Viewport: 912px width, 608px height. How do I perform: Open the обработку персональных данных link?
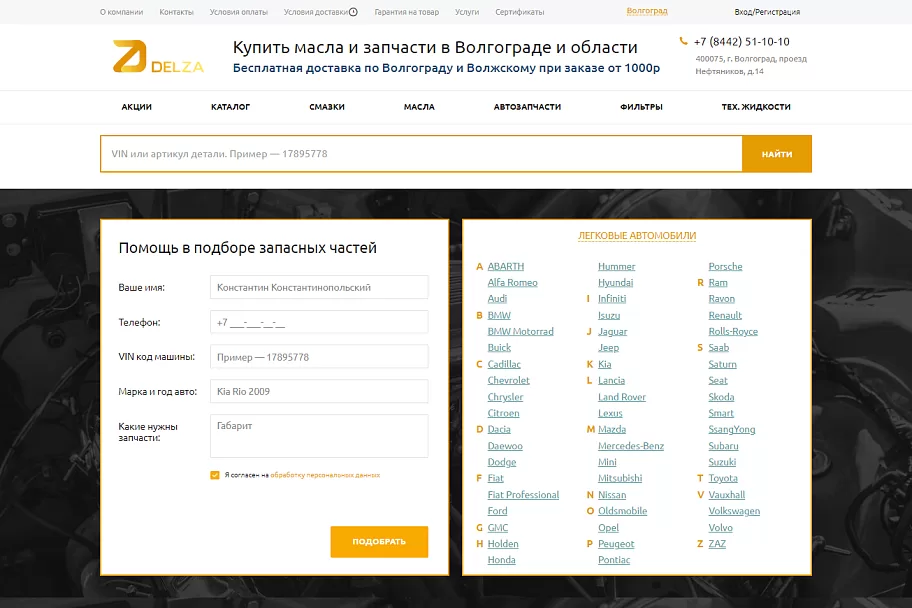tap(325, 475)
